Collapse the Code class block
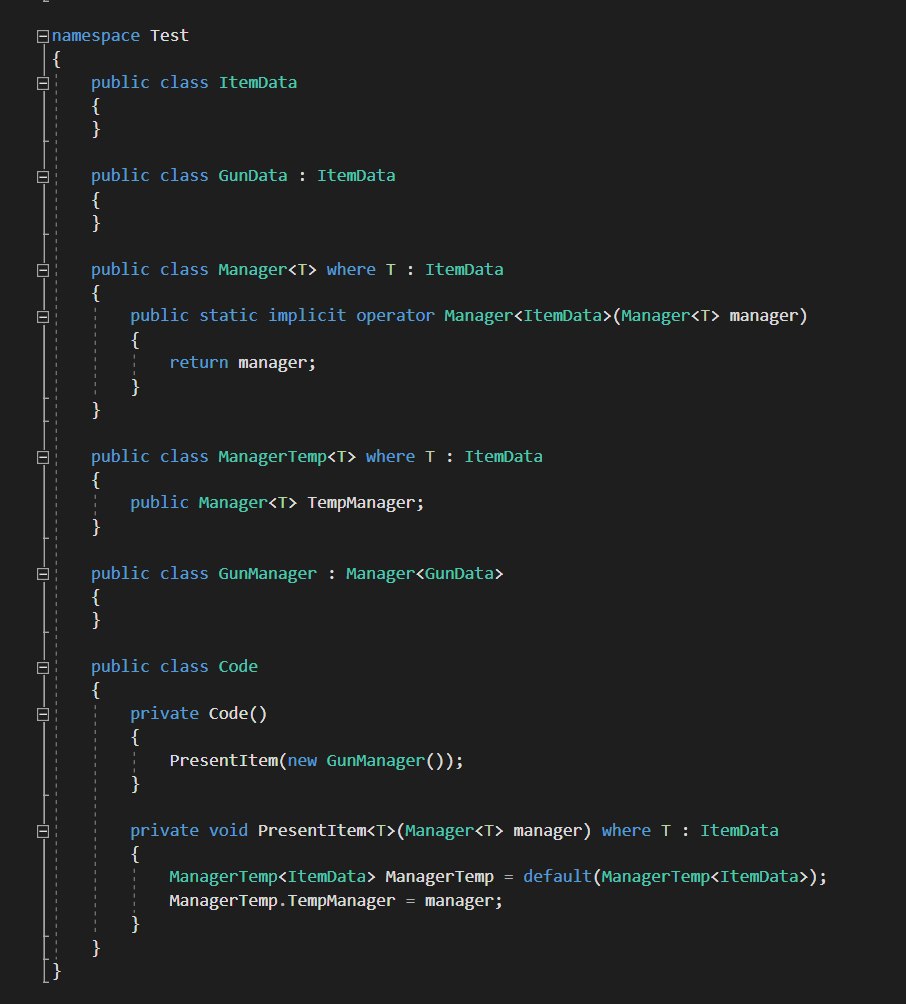Screen dimensions: 906x1004 click(x=43, y=668)
